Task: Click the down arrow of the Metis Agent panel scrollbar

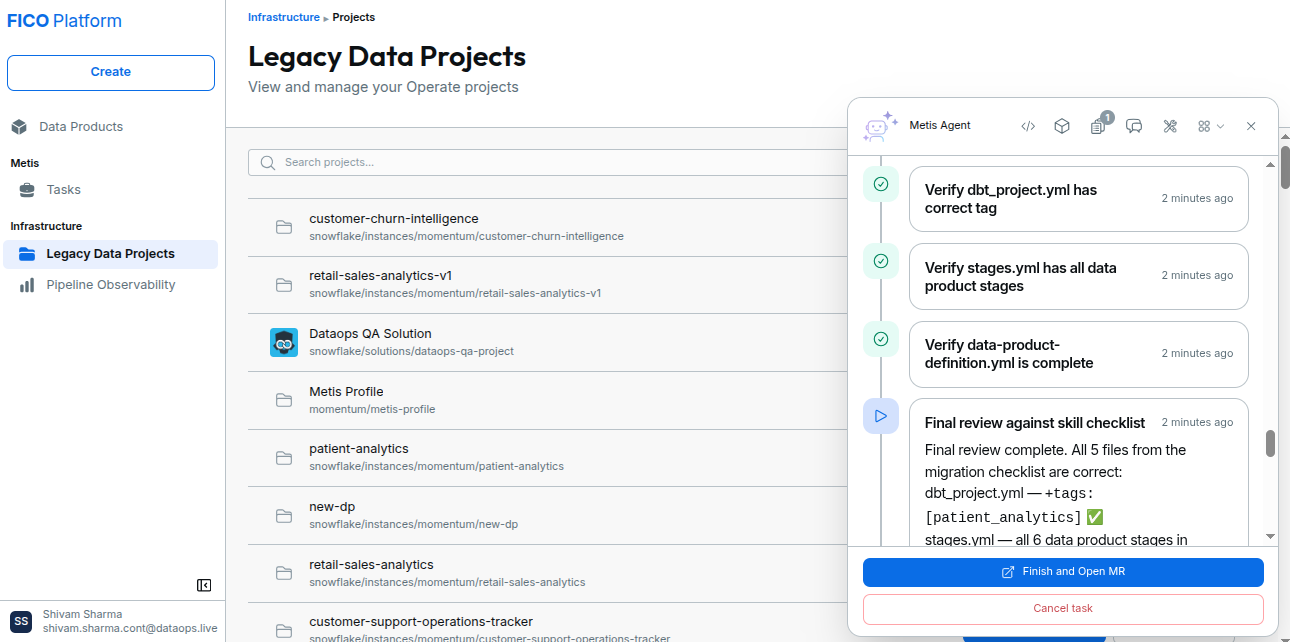Action: coord(1271,537)
